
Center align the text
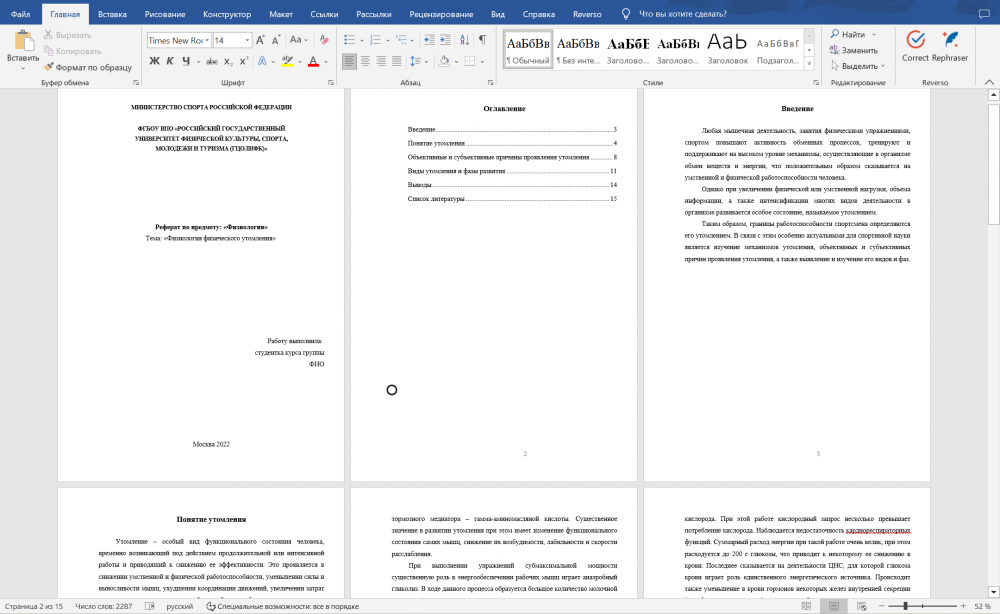[x=365, y=61]
